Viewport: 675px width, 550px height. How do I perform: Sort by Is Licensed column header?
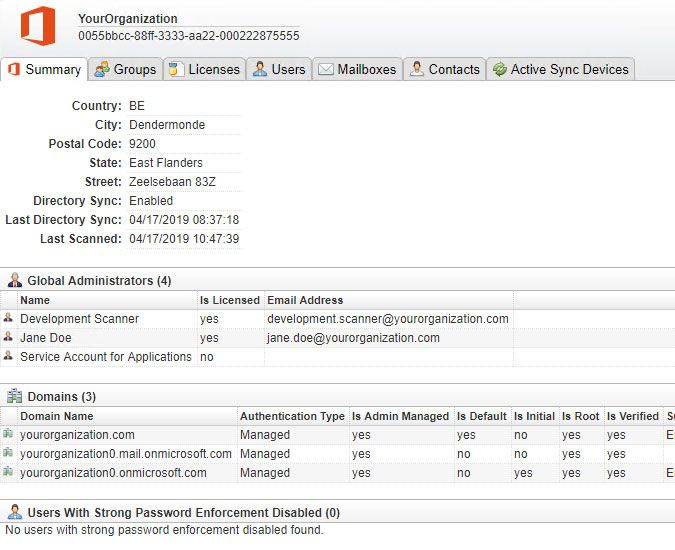[x=229, y=300]
